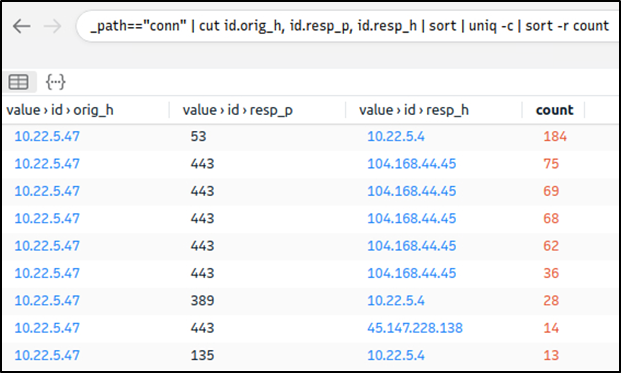Select count value 14
This screenshot has height=373, width=621.
click(x=551, y=328)
